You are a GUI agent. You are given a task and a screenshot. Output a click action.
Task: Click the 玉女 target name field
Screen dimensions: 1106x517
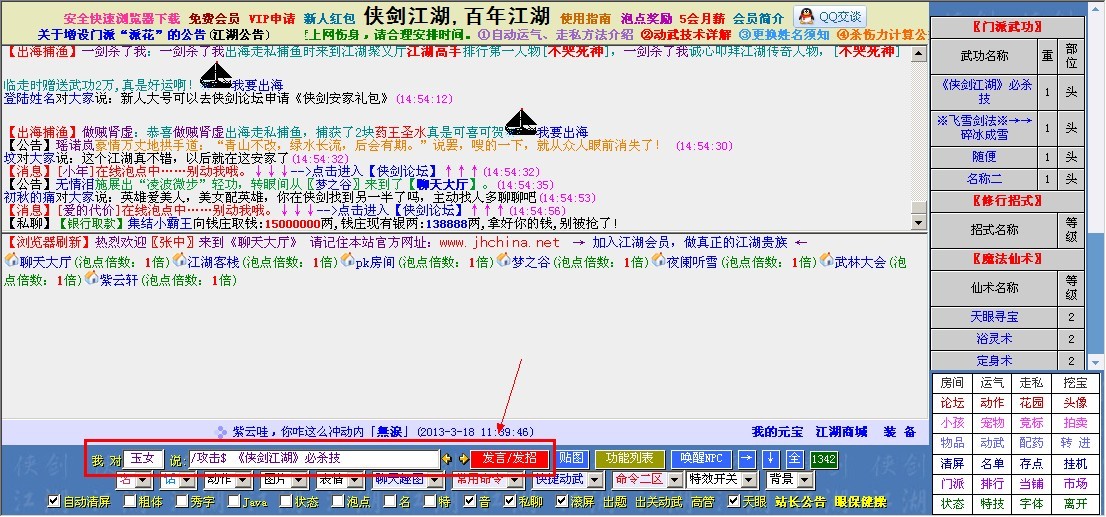point(144,459)
